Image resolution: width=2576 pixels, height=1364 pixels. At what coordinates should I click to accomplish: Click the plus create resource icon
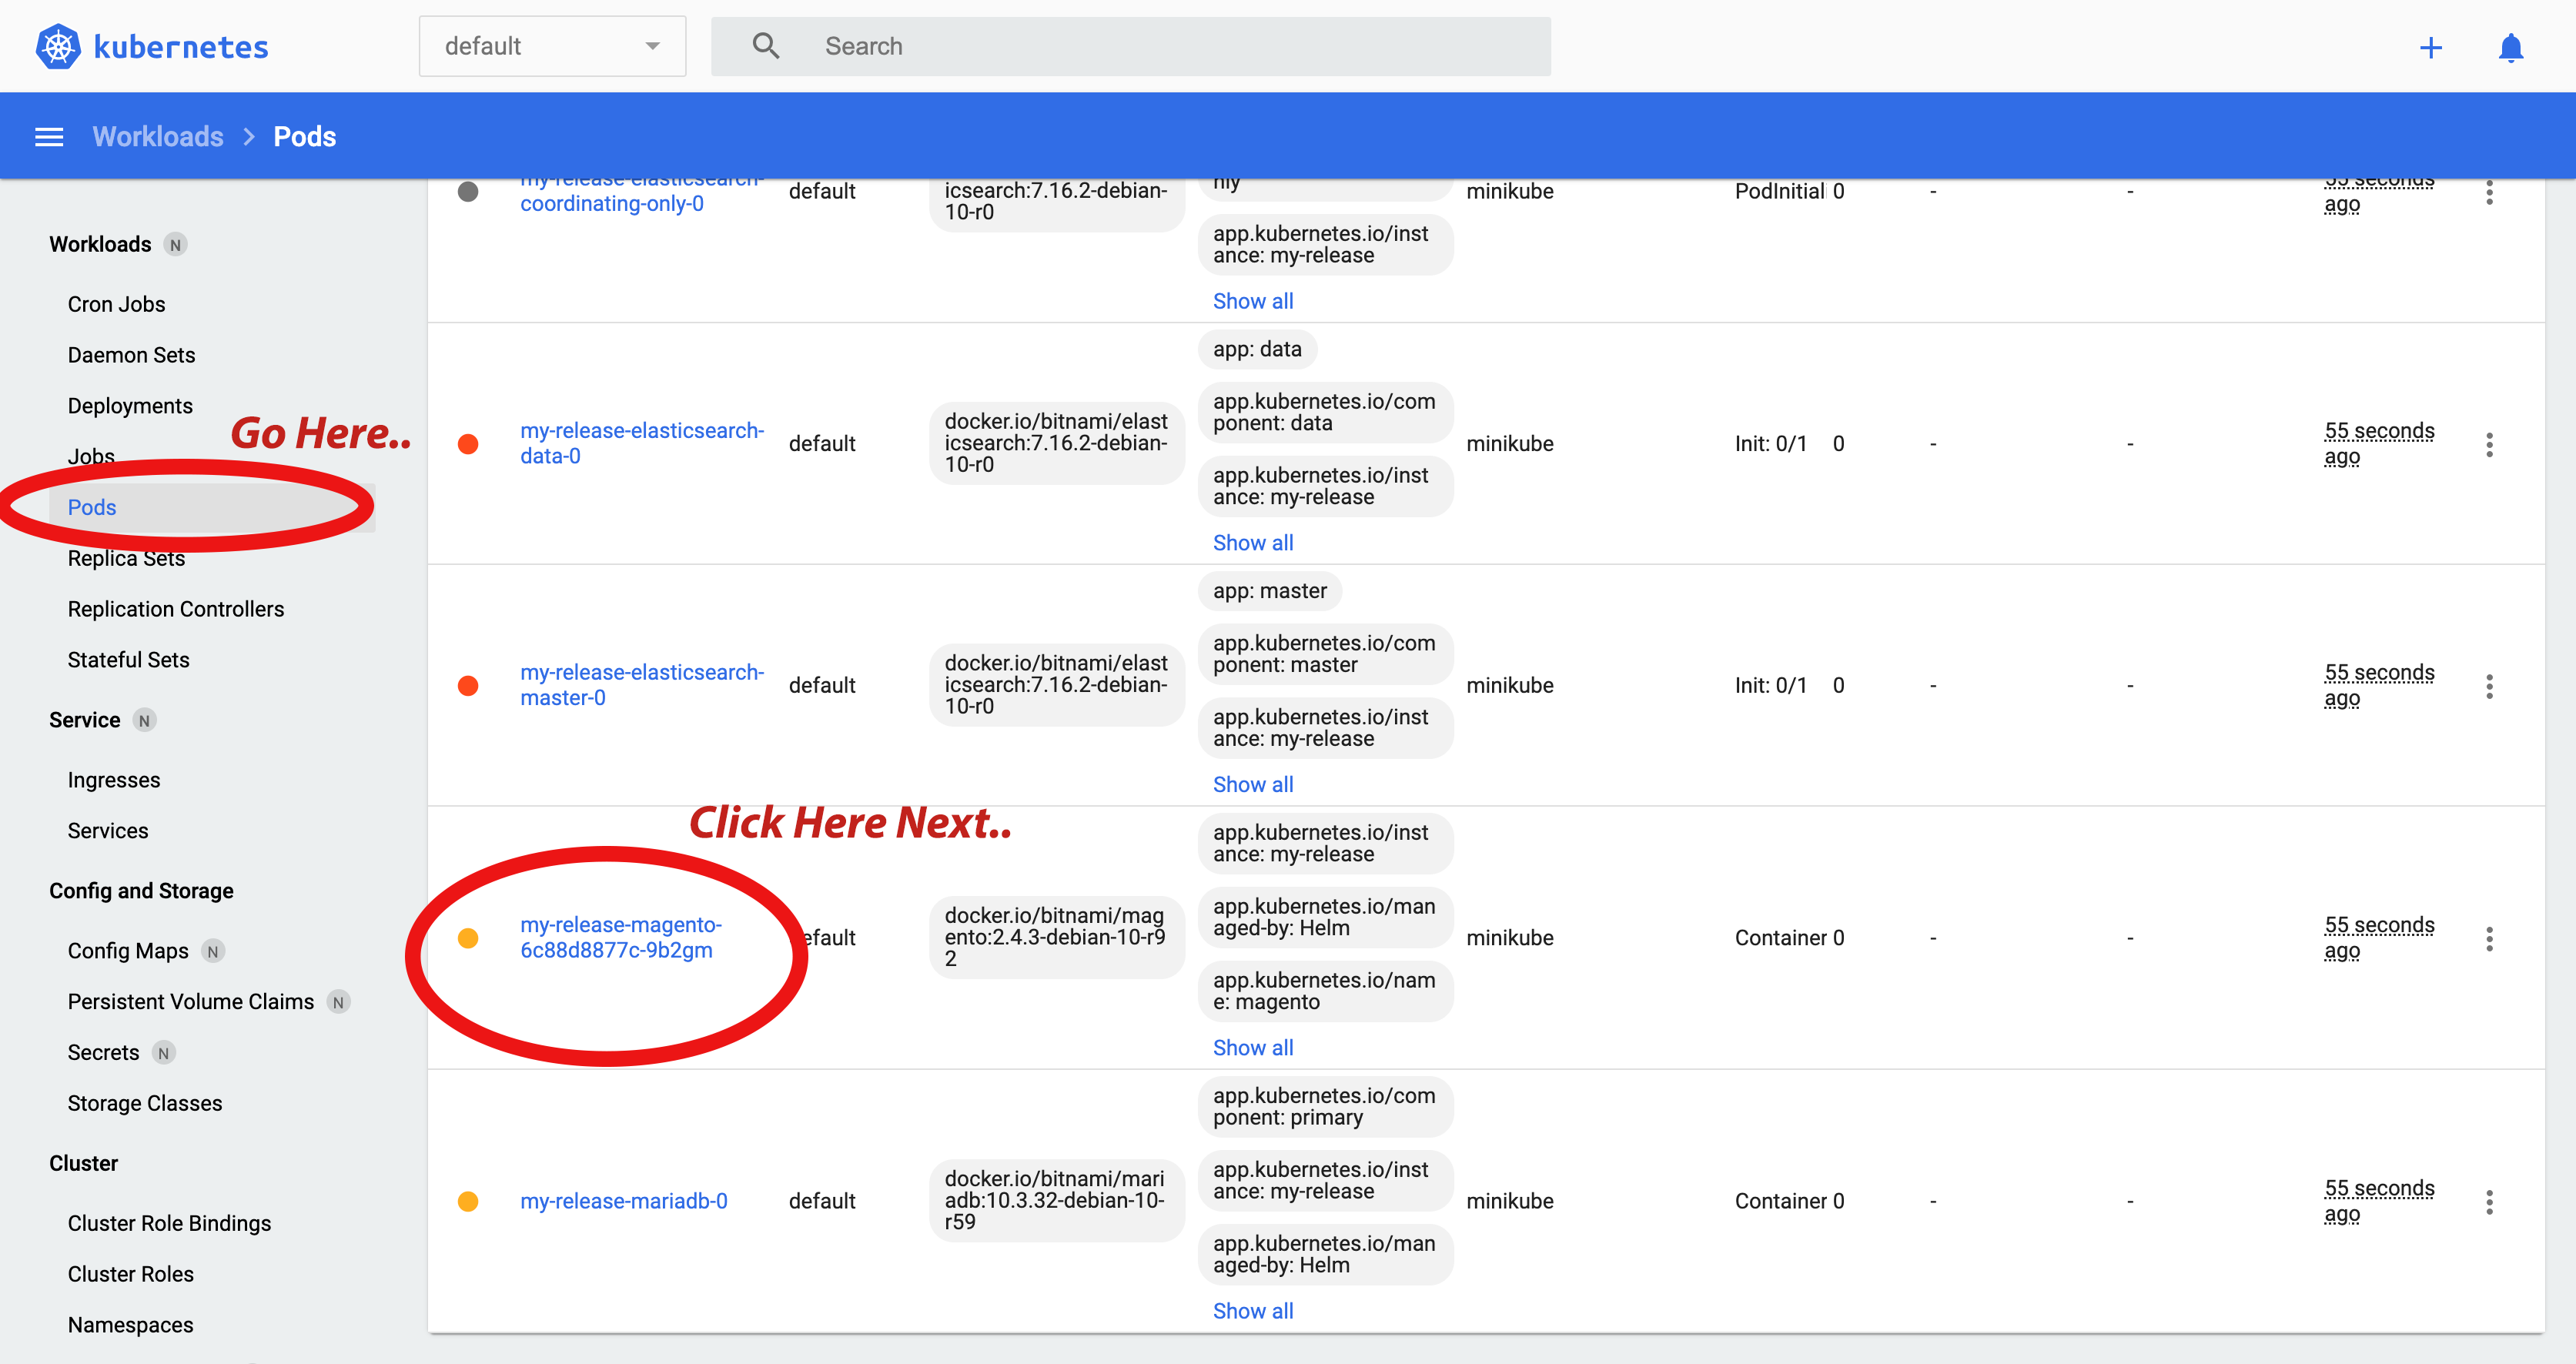tap(2430, 47)
